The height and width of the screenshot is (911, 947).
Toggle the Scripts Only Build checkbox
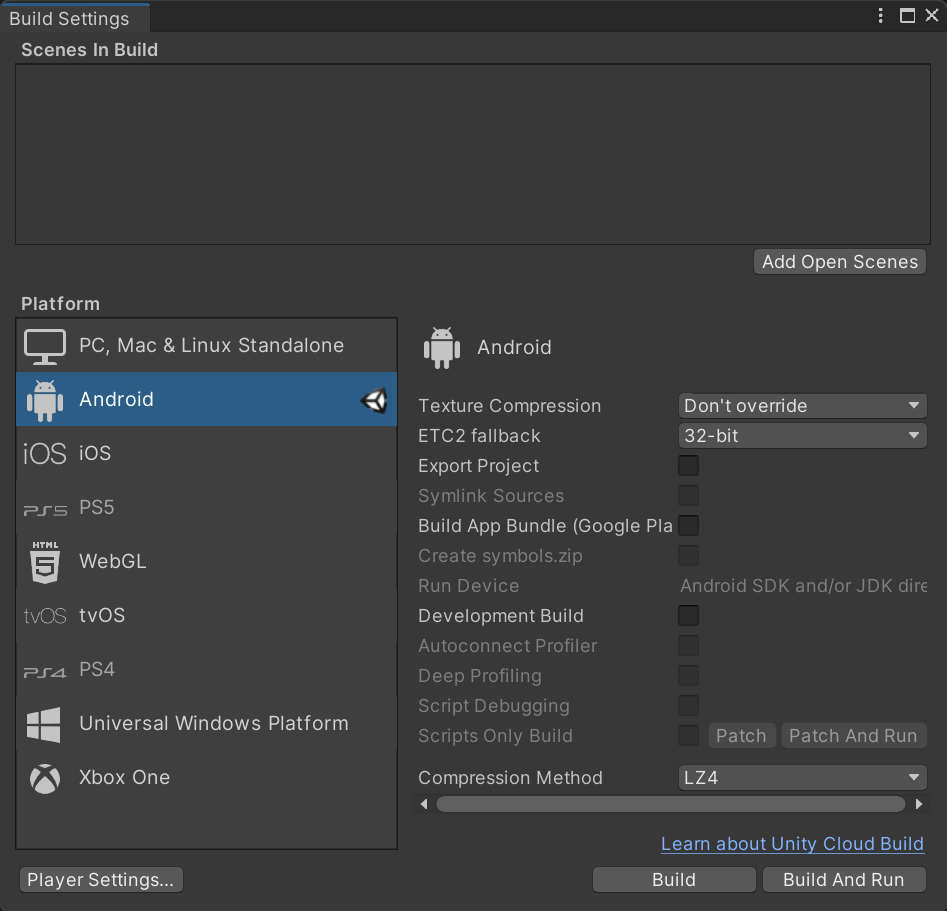click(689, 736)
